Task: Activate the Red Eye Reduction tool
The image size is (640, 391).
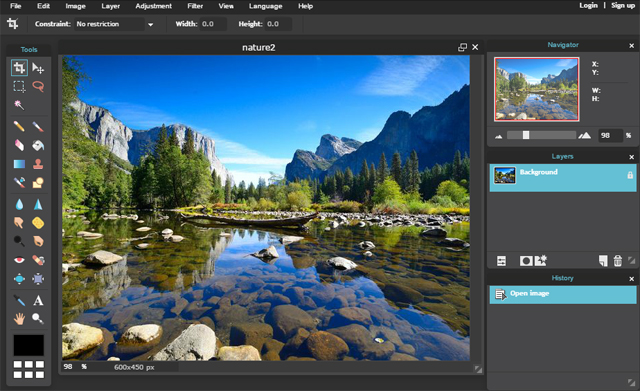Action: click(x=19, y=260)
